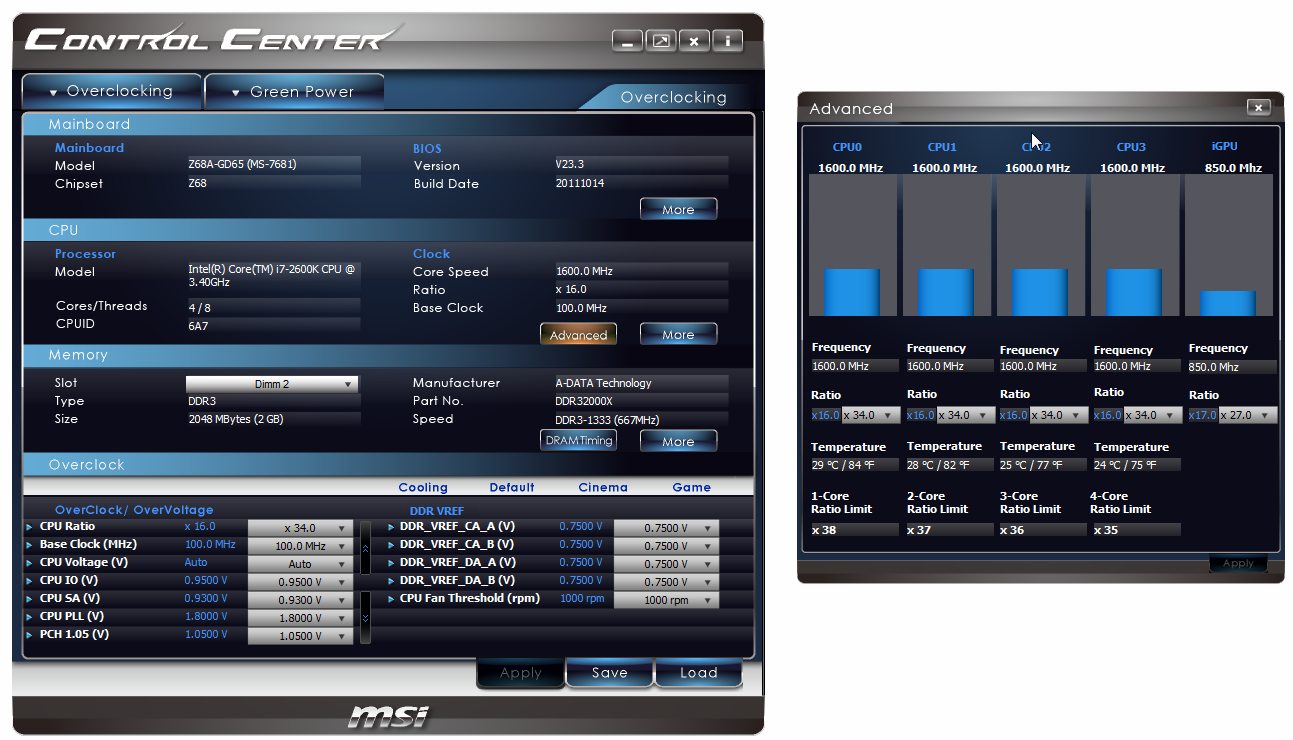Viewport: 1293px width, 740px height.
Task: Click More in the CPU section
Action: [x=678, y=334]
